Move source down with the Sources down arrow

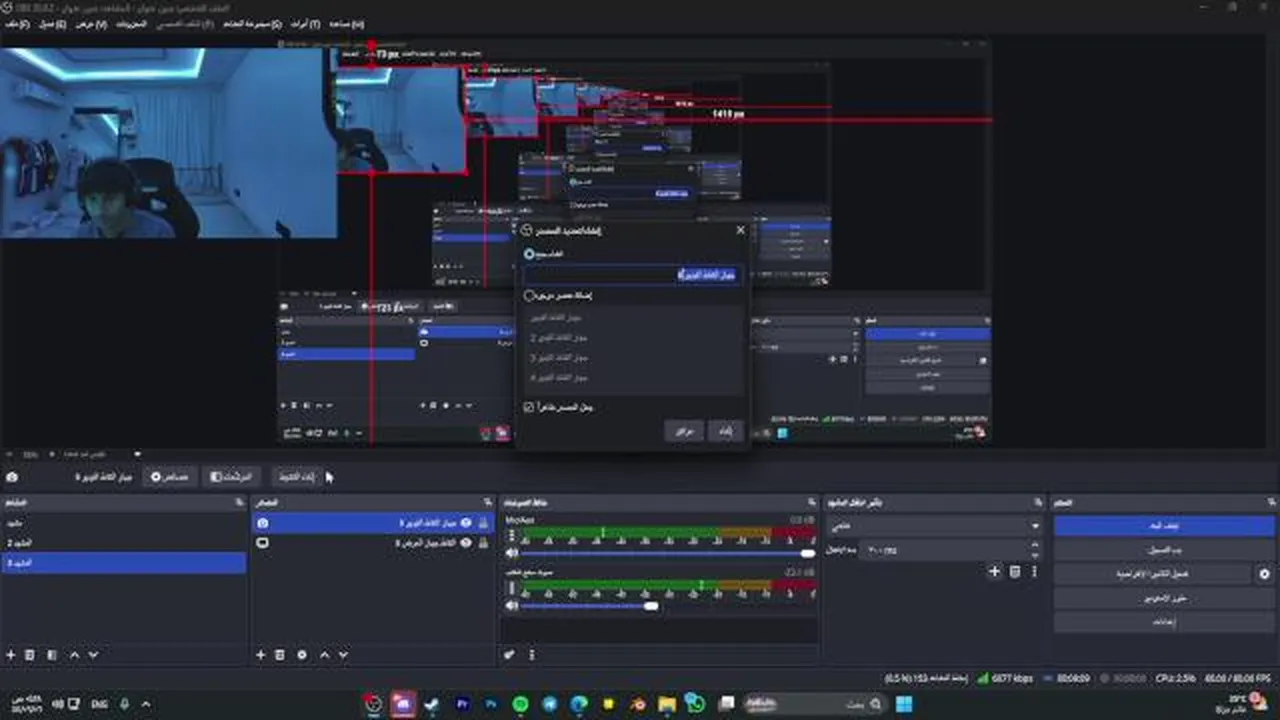pos(343,655)
